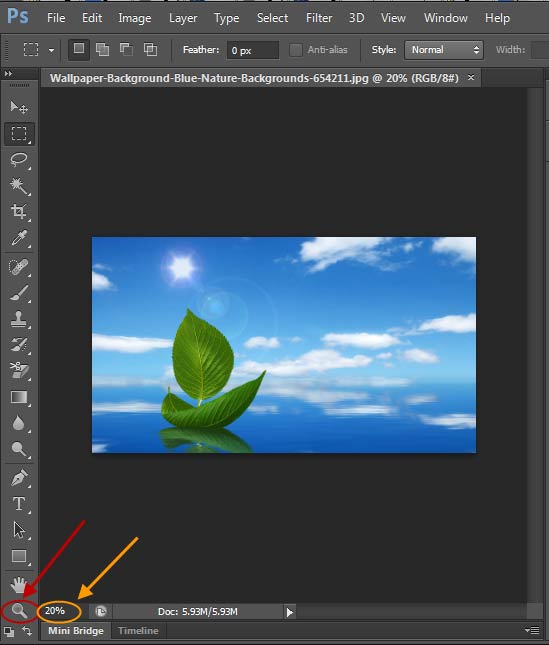
Task: Open the View menu
Action: point(393,18)
